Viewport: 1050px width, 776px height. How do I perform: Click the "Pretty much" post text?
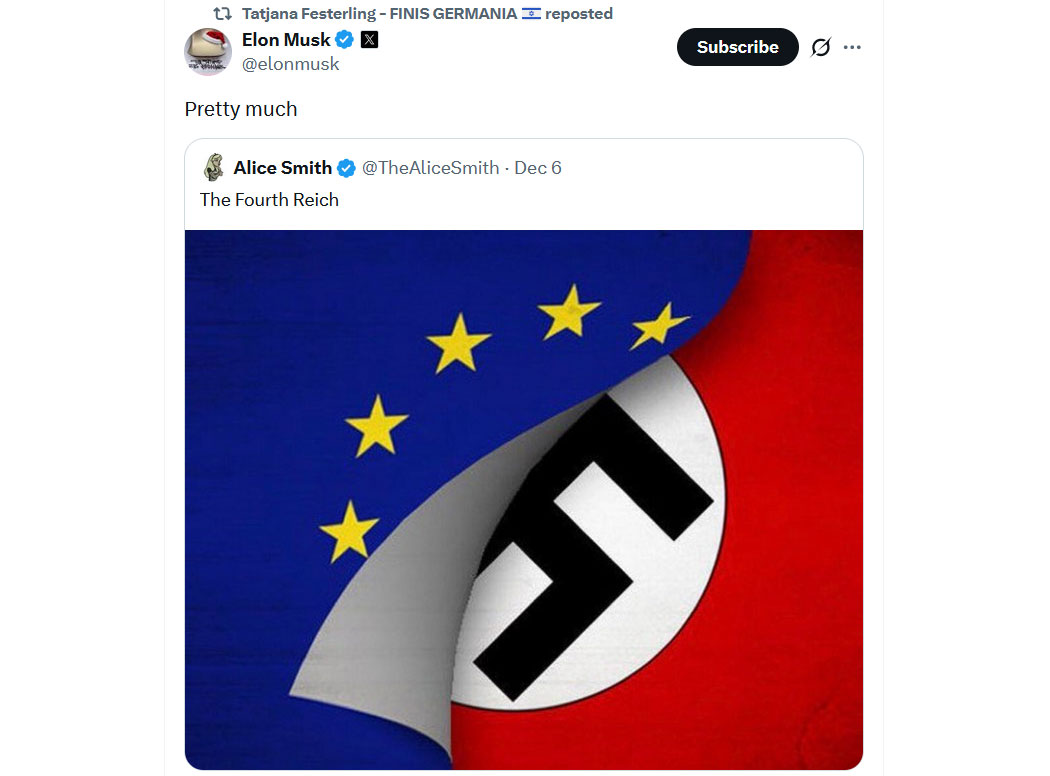(x=241, y=109)
